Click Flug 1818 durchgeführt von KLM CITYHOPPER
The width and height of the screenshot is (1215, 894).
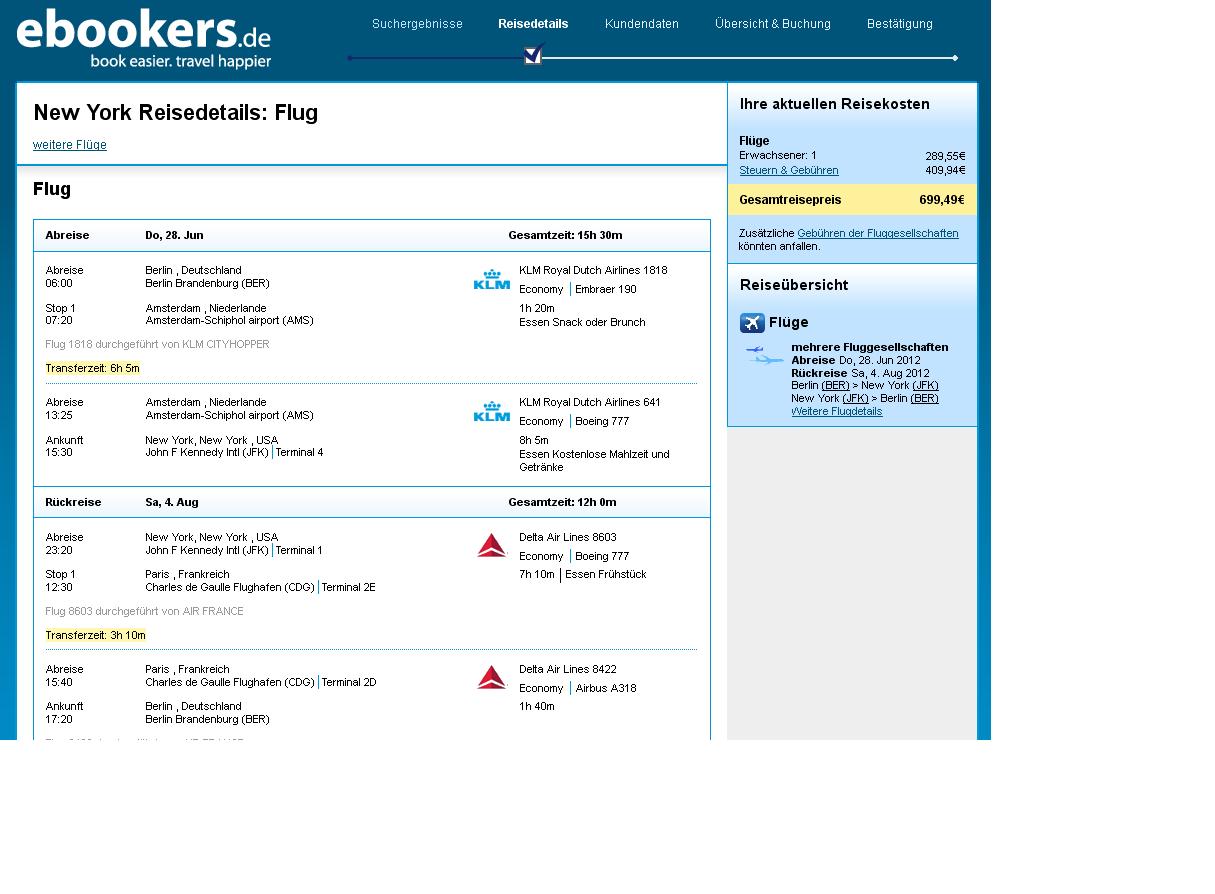(157, 344)
